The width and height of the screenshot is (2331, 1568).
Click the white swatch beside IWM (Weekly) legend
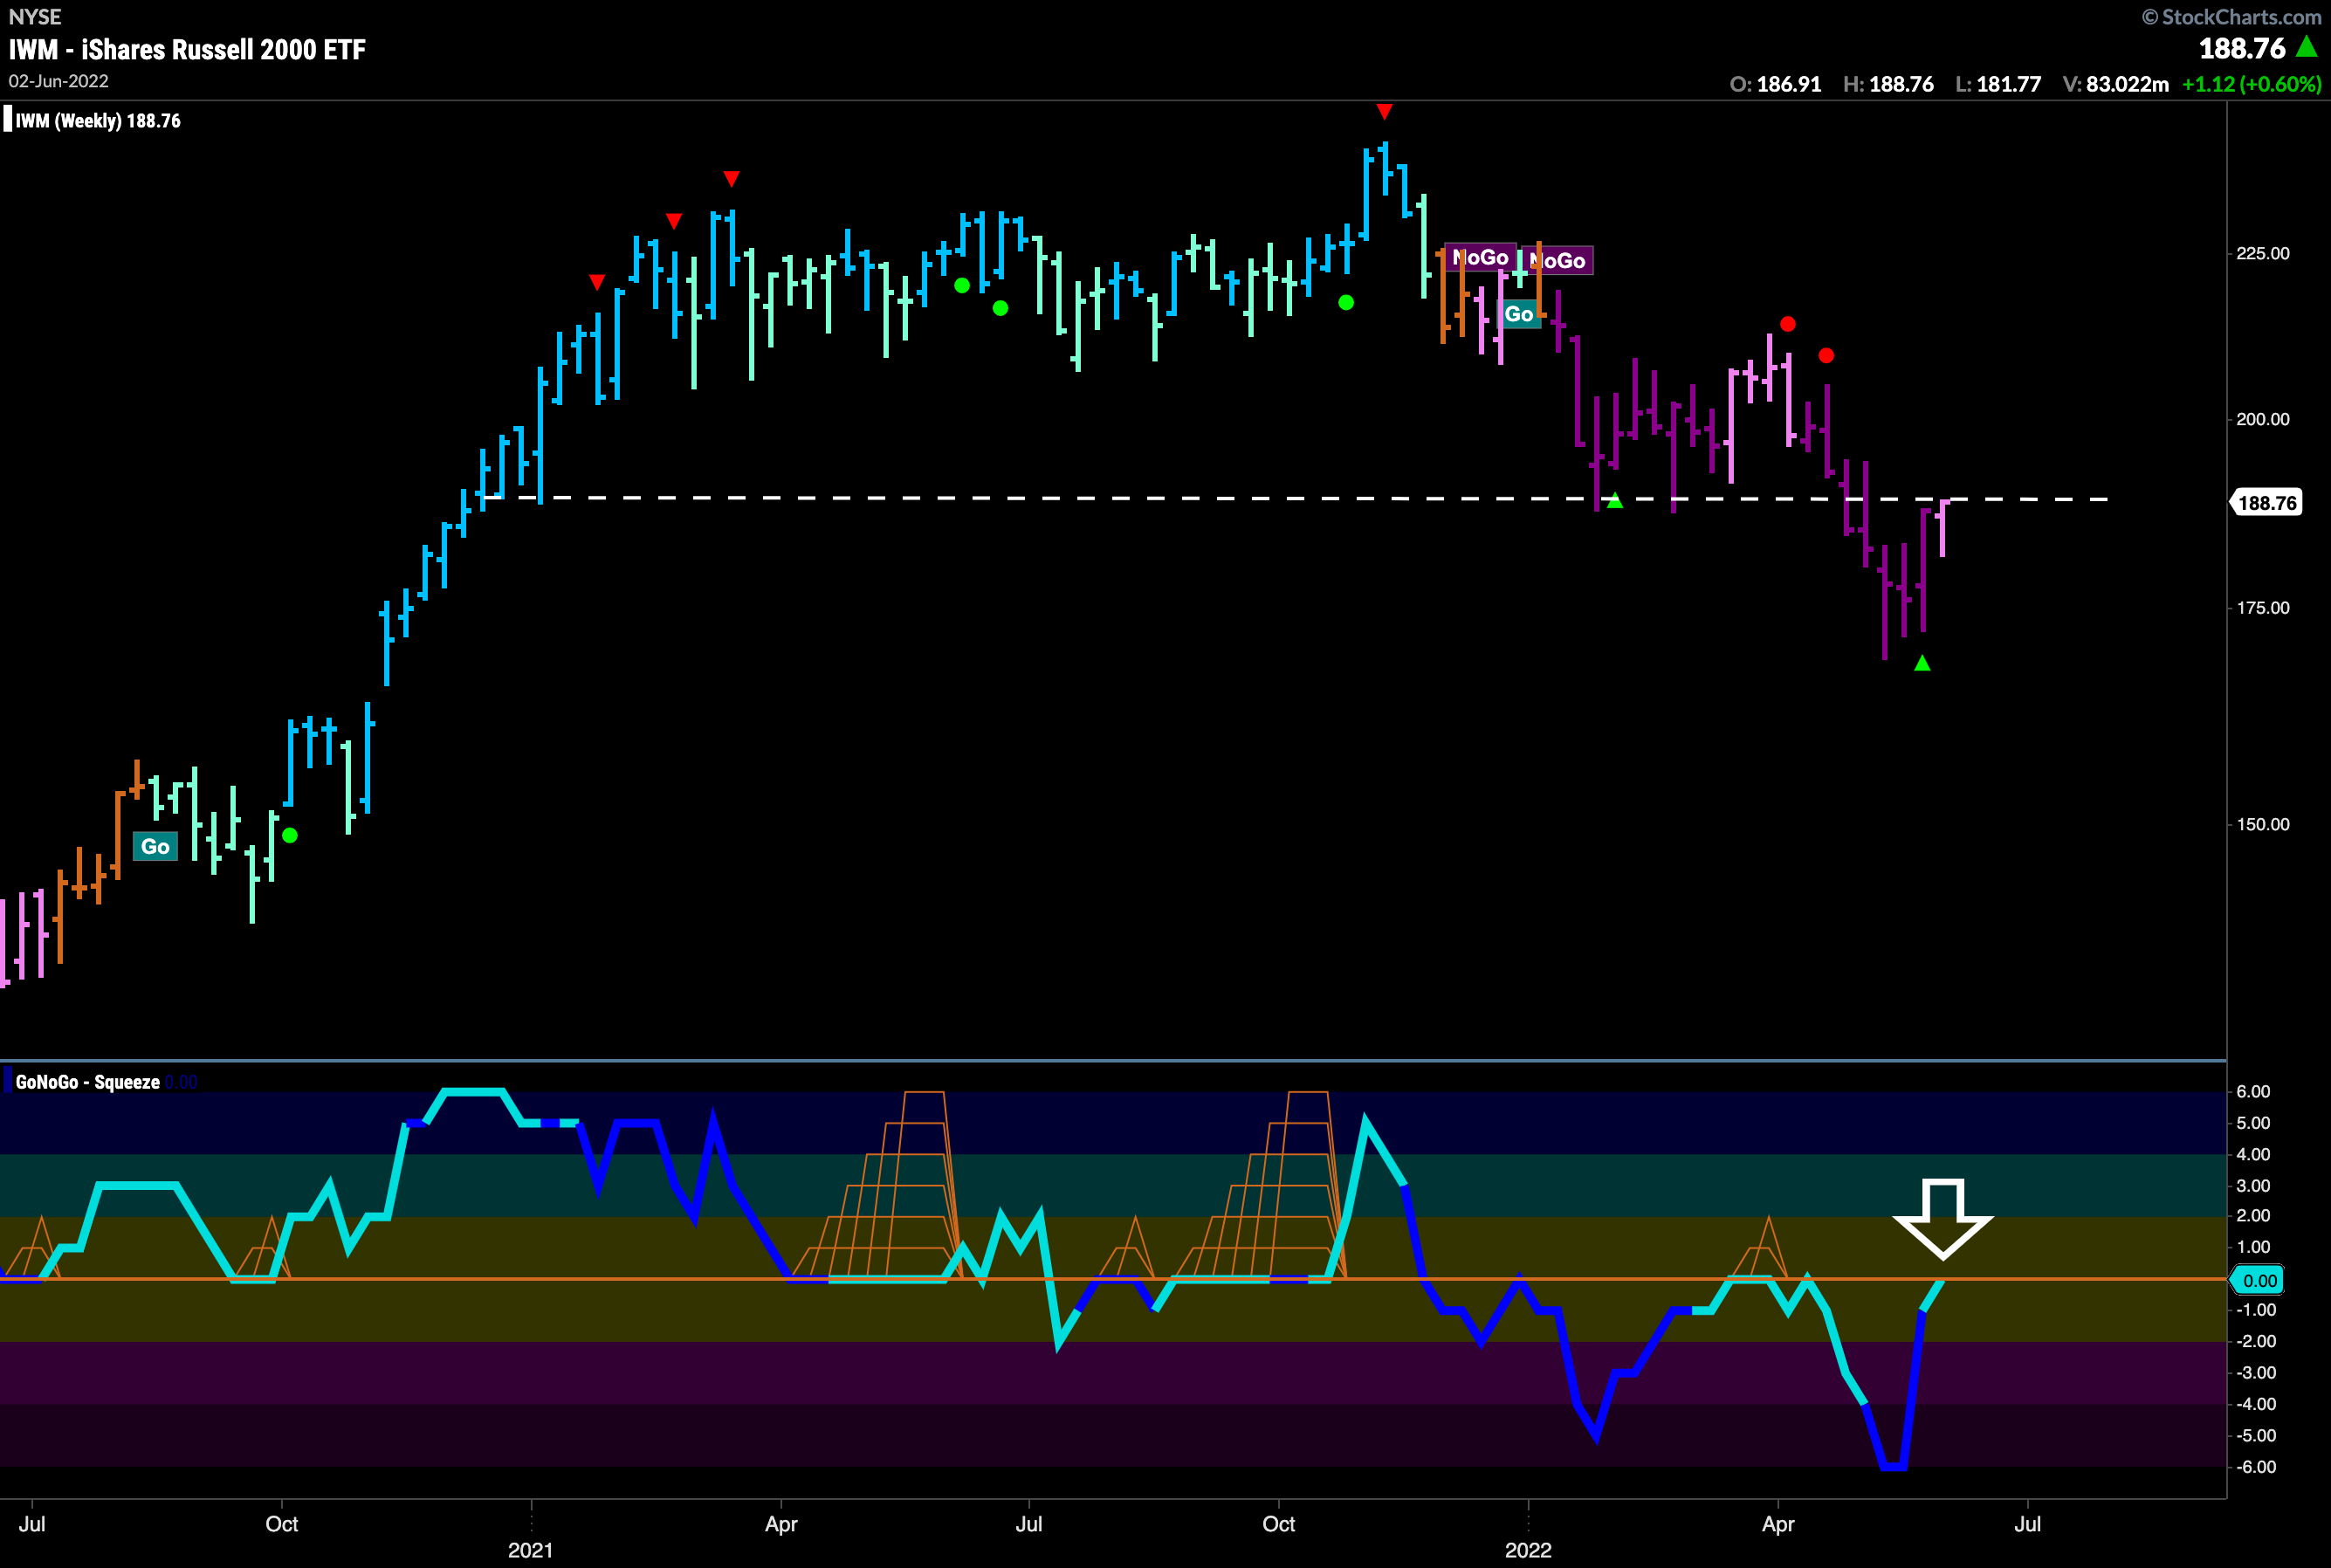(8, 120)
